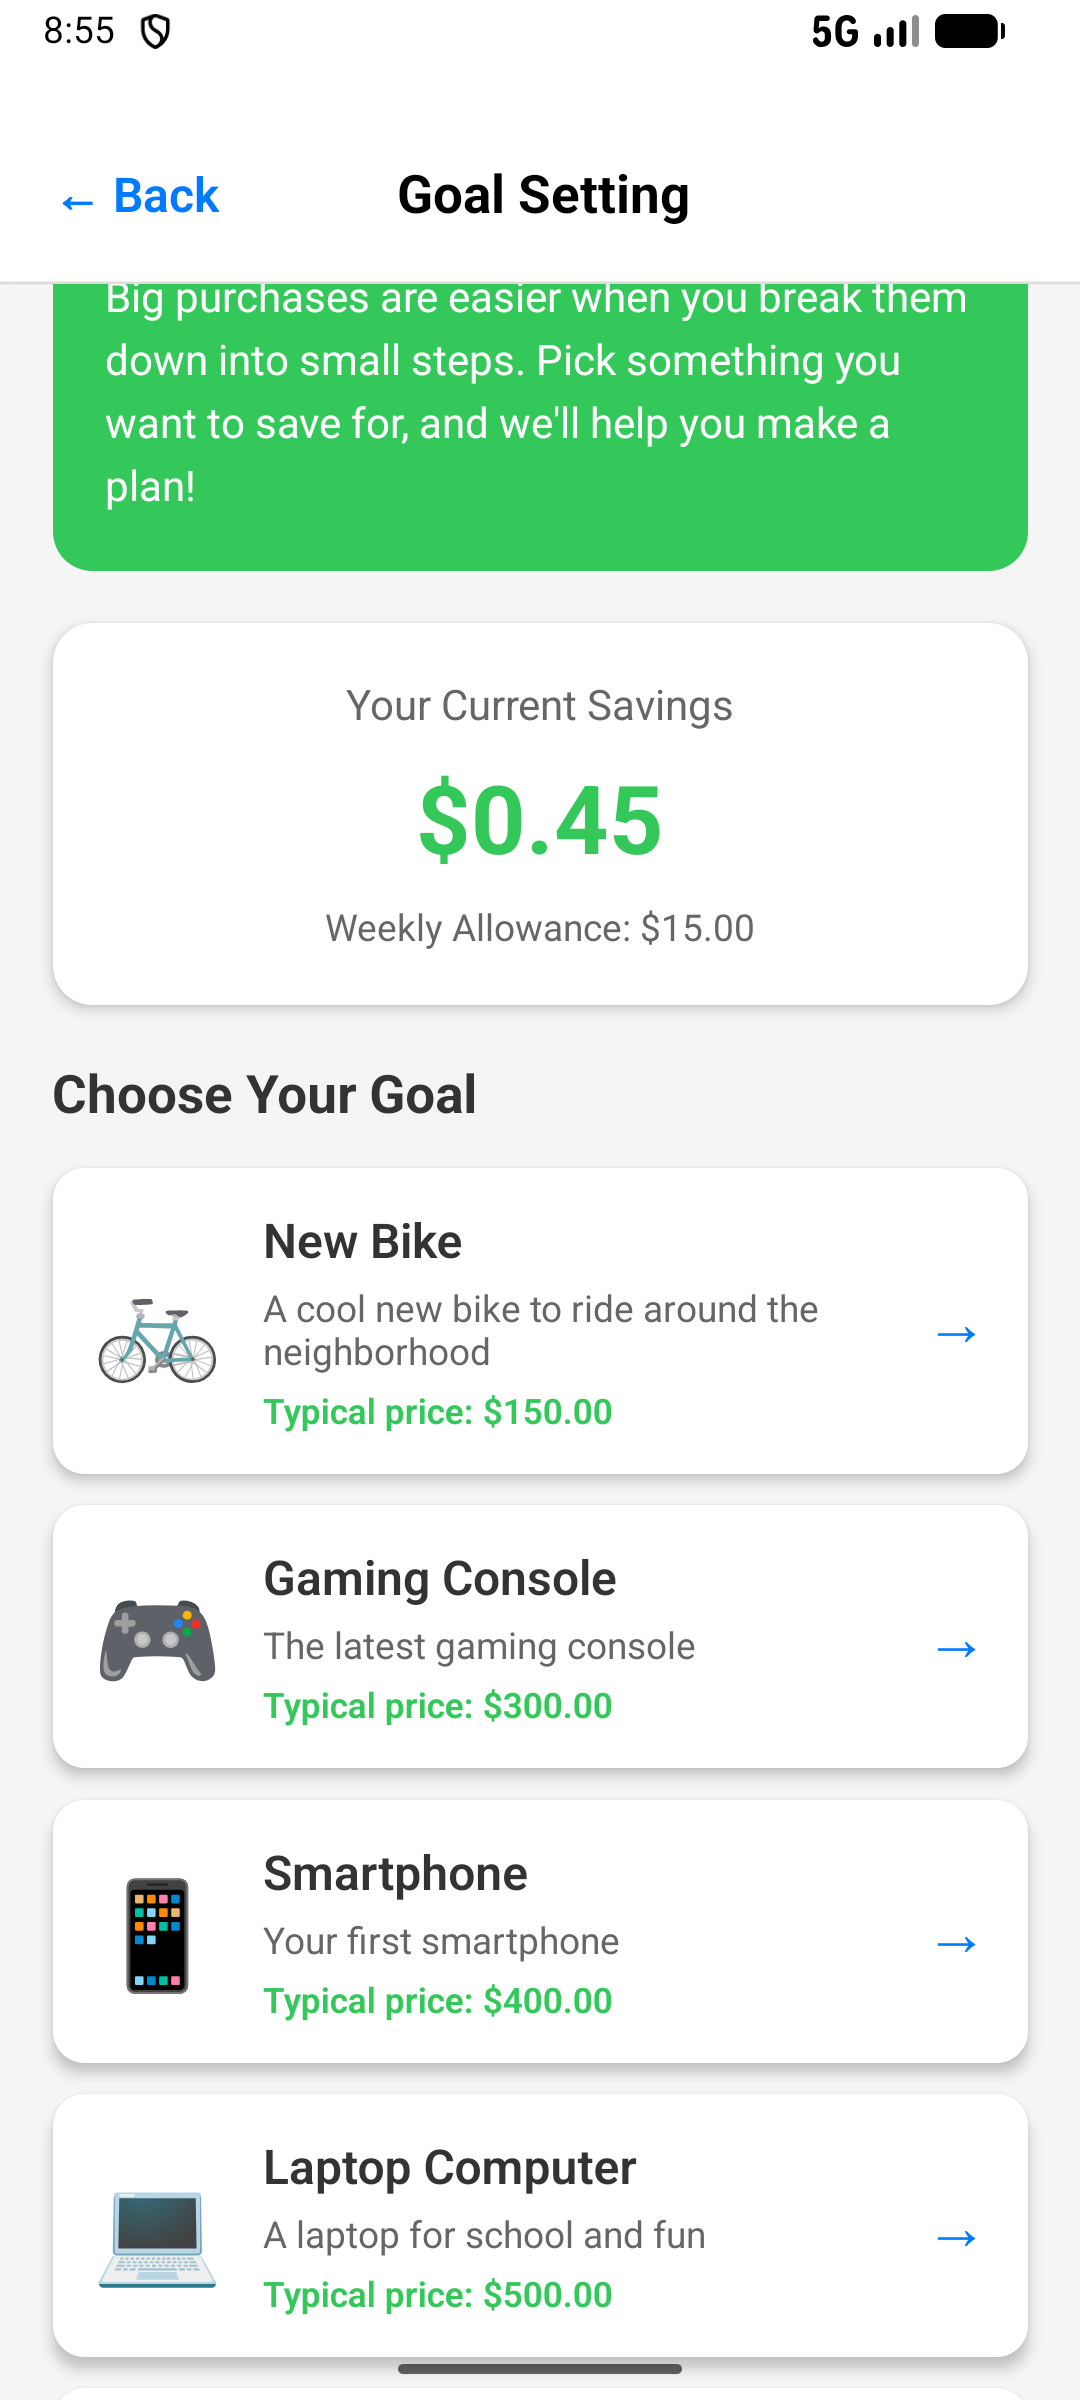Viewport: 1080px width, 2400px height.
Task: Open Gaming Console goal via arrow
Action: [x=956, y=1649]
